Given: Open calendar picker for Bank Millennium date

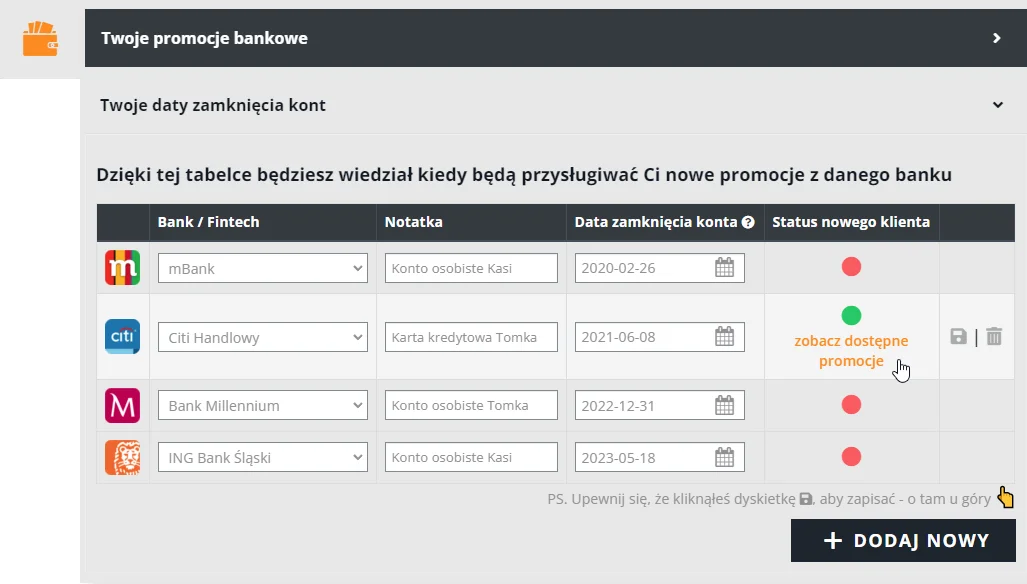Looking at the screenshot, I should pos(725,406).
